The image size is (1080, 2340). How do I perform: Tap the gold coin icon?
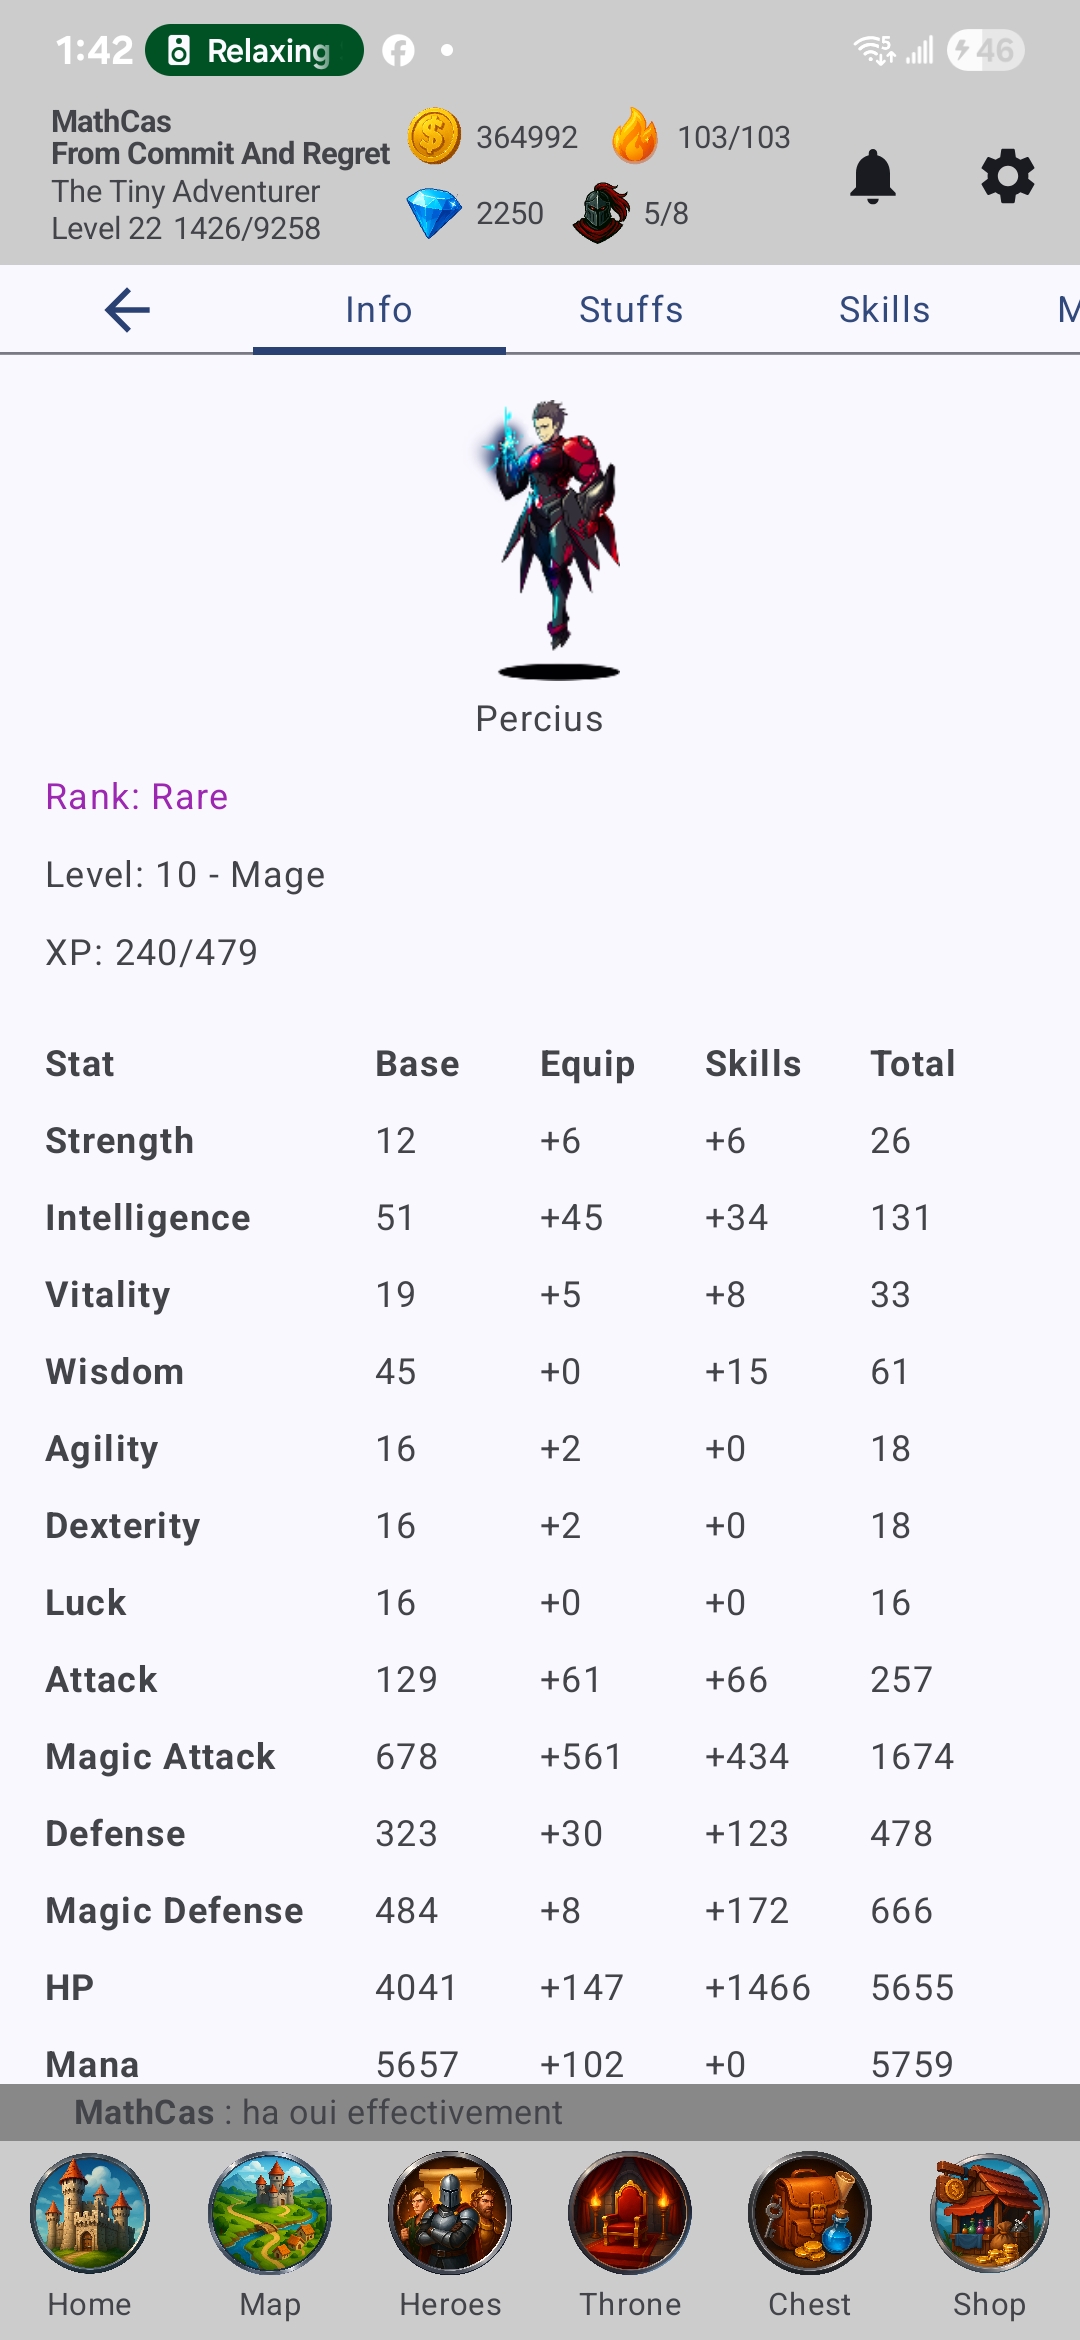[434, 136]
